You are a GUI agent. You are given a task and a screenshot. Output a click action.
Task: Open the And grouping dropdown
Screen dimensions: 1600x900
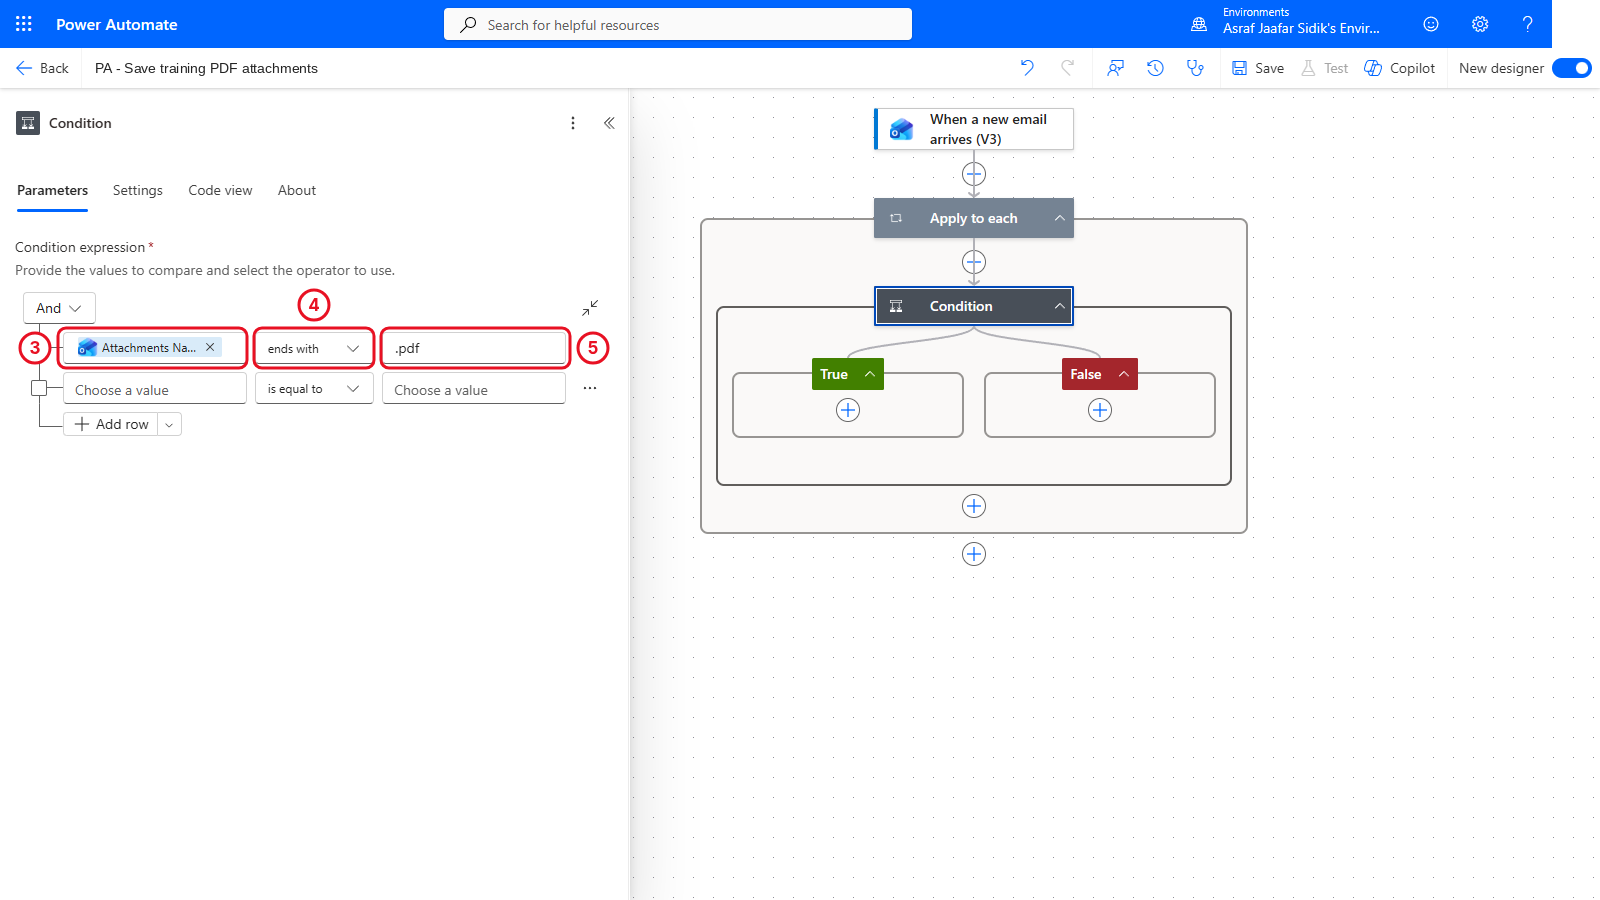(x=59, y=308)
